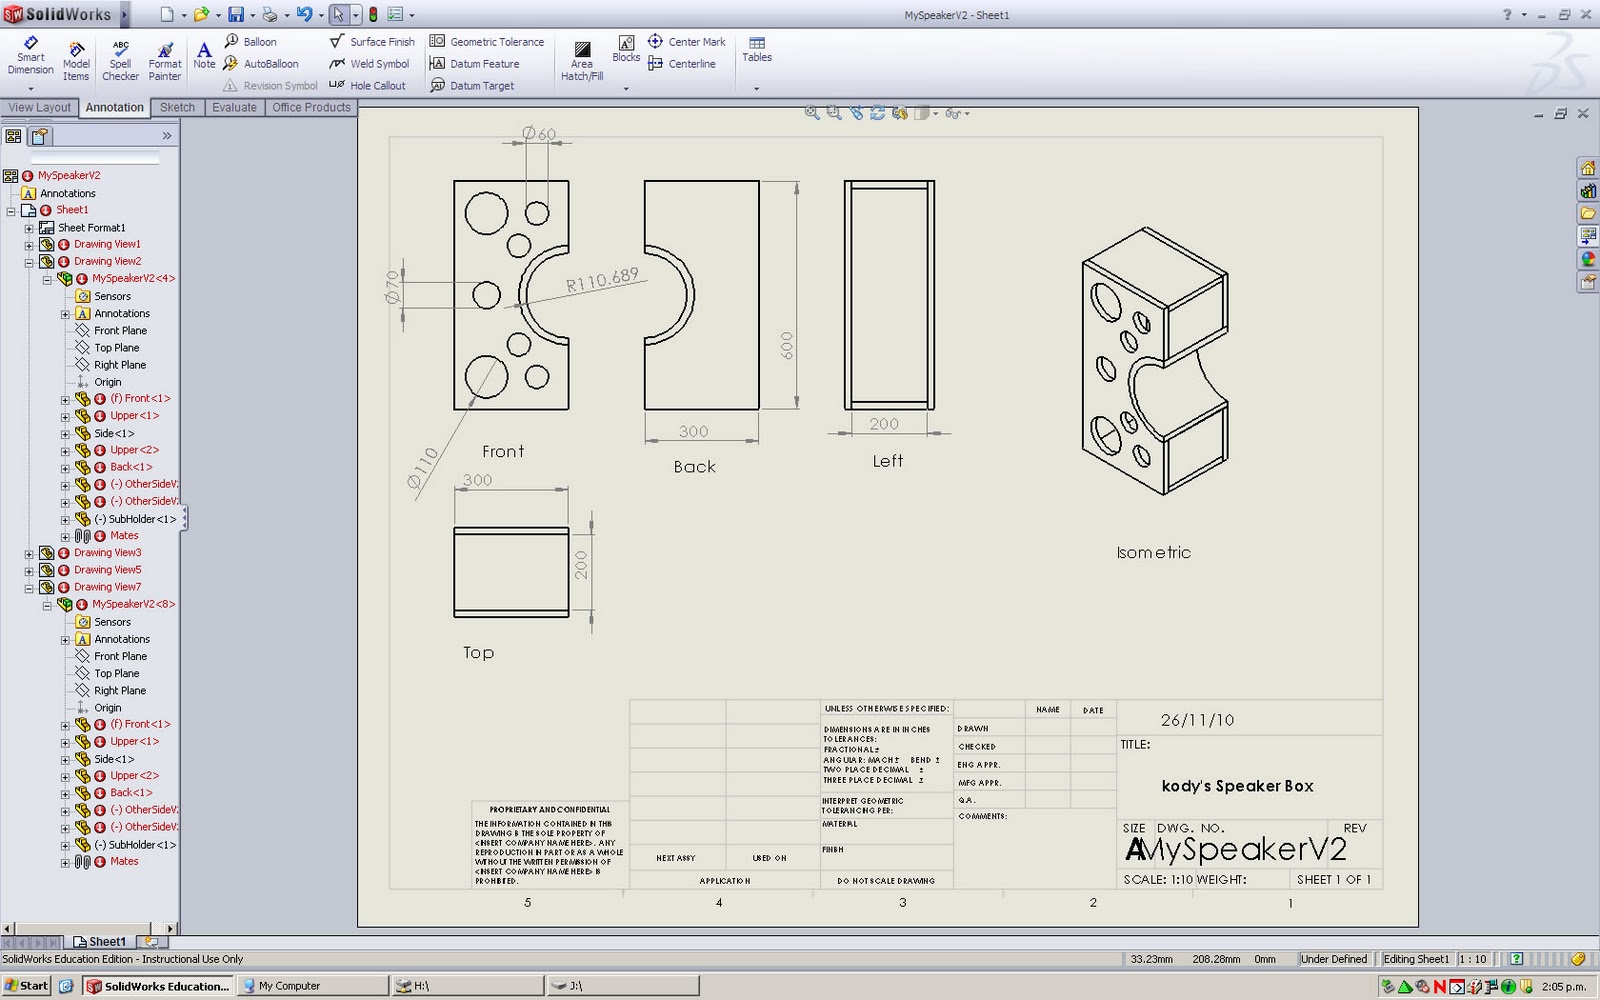Expand the Drawing View3 node
The width and height of the screenshot is (1600, 1000).
29,553
